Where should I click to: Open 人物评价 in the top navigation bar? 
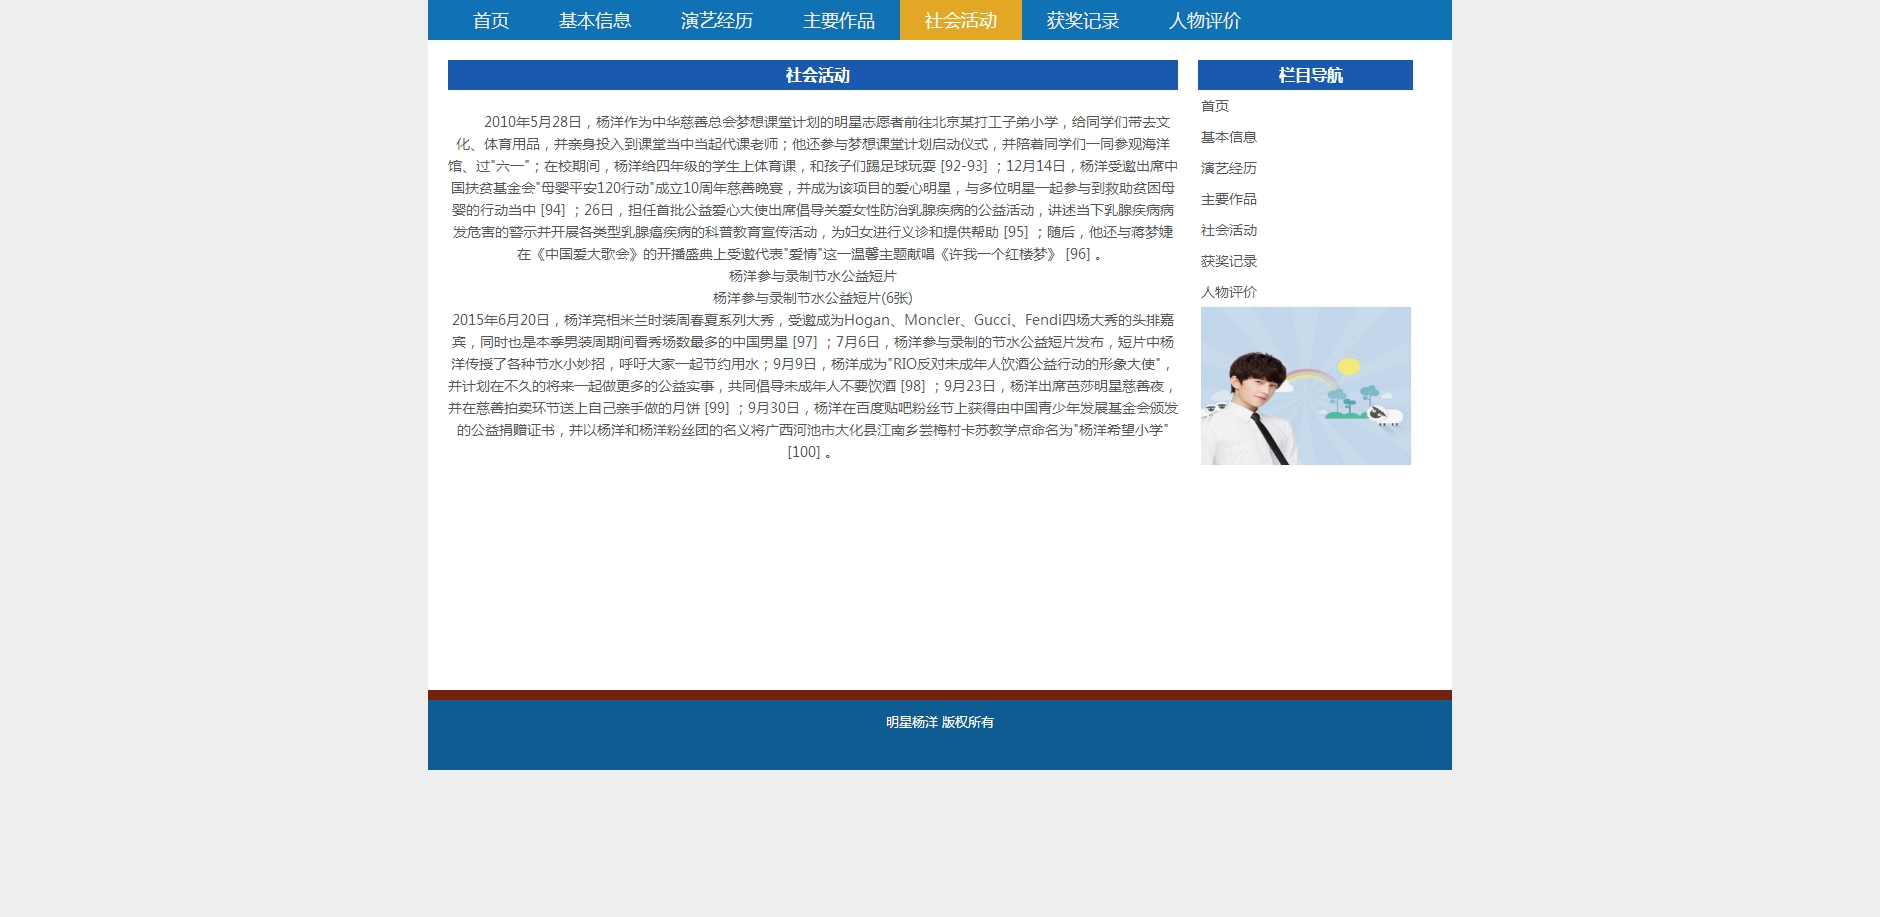(x=1204, y=20)
